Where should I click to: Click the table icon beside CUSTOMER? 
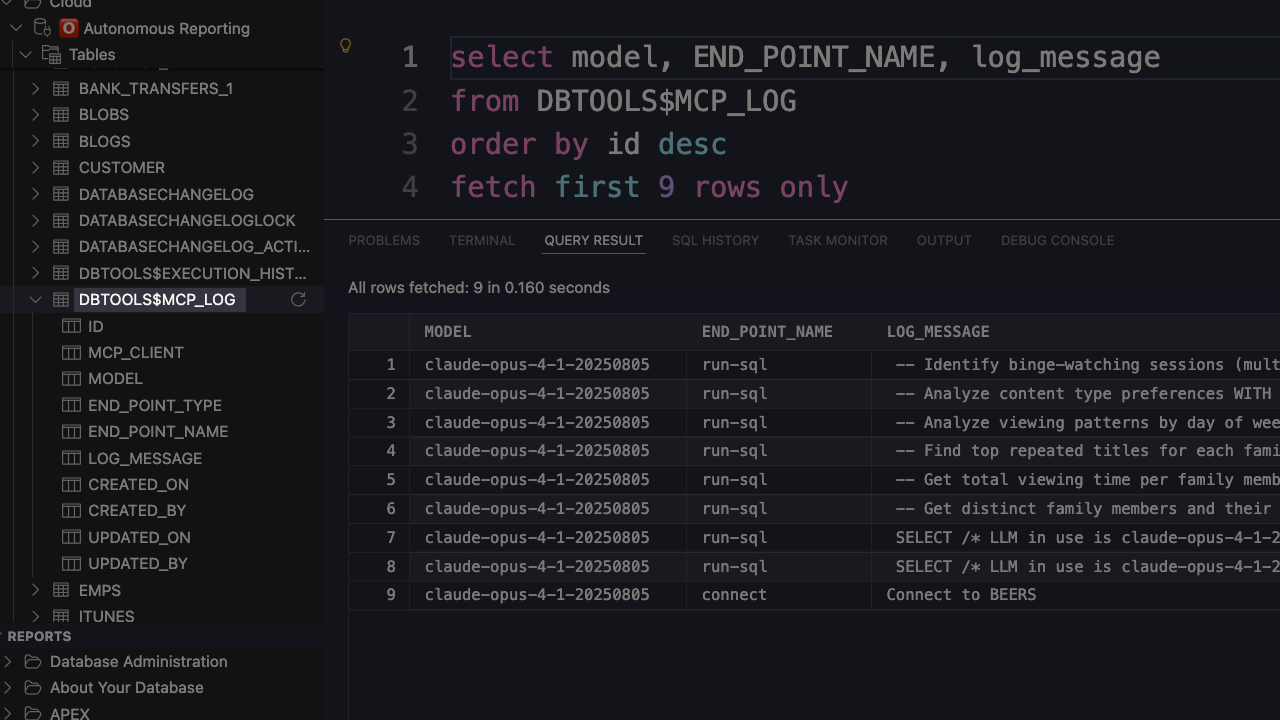click(61, 168)
